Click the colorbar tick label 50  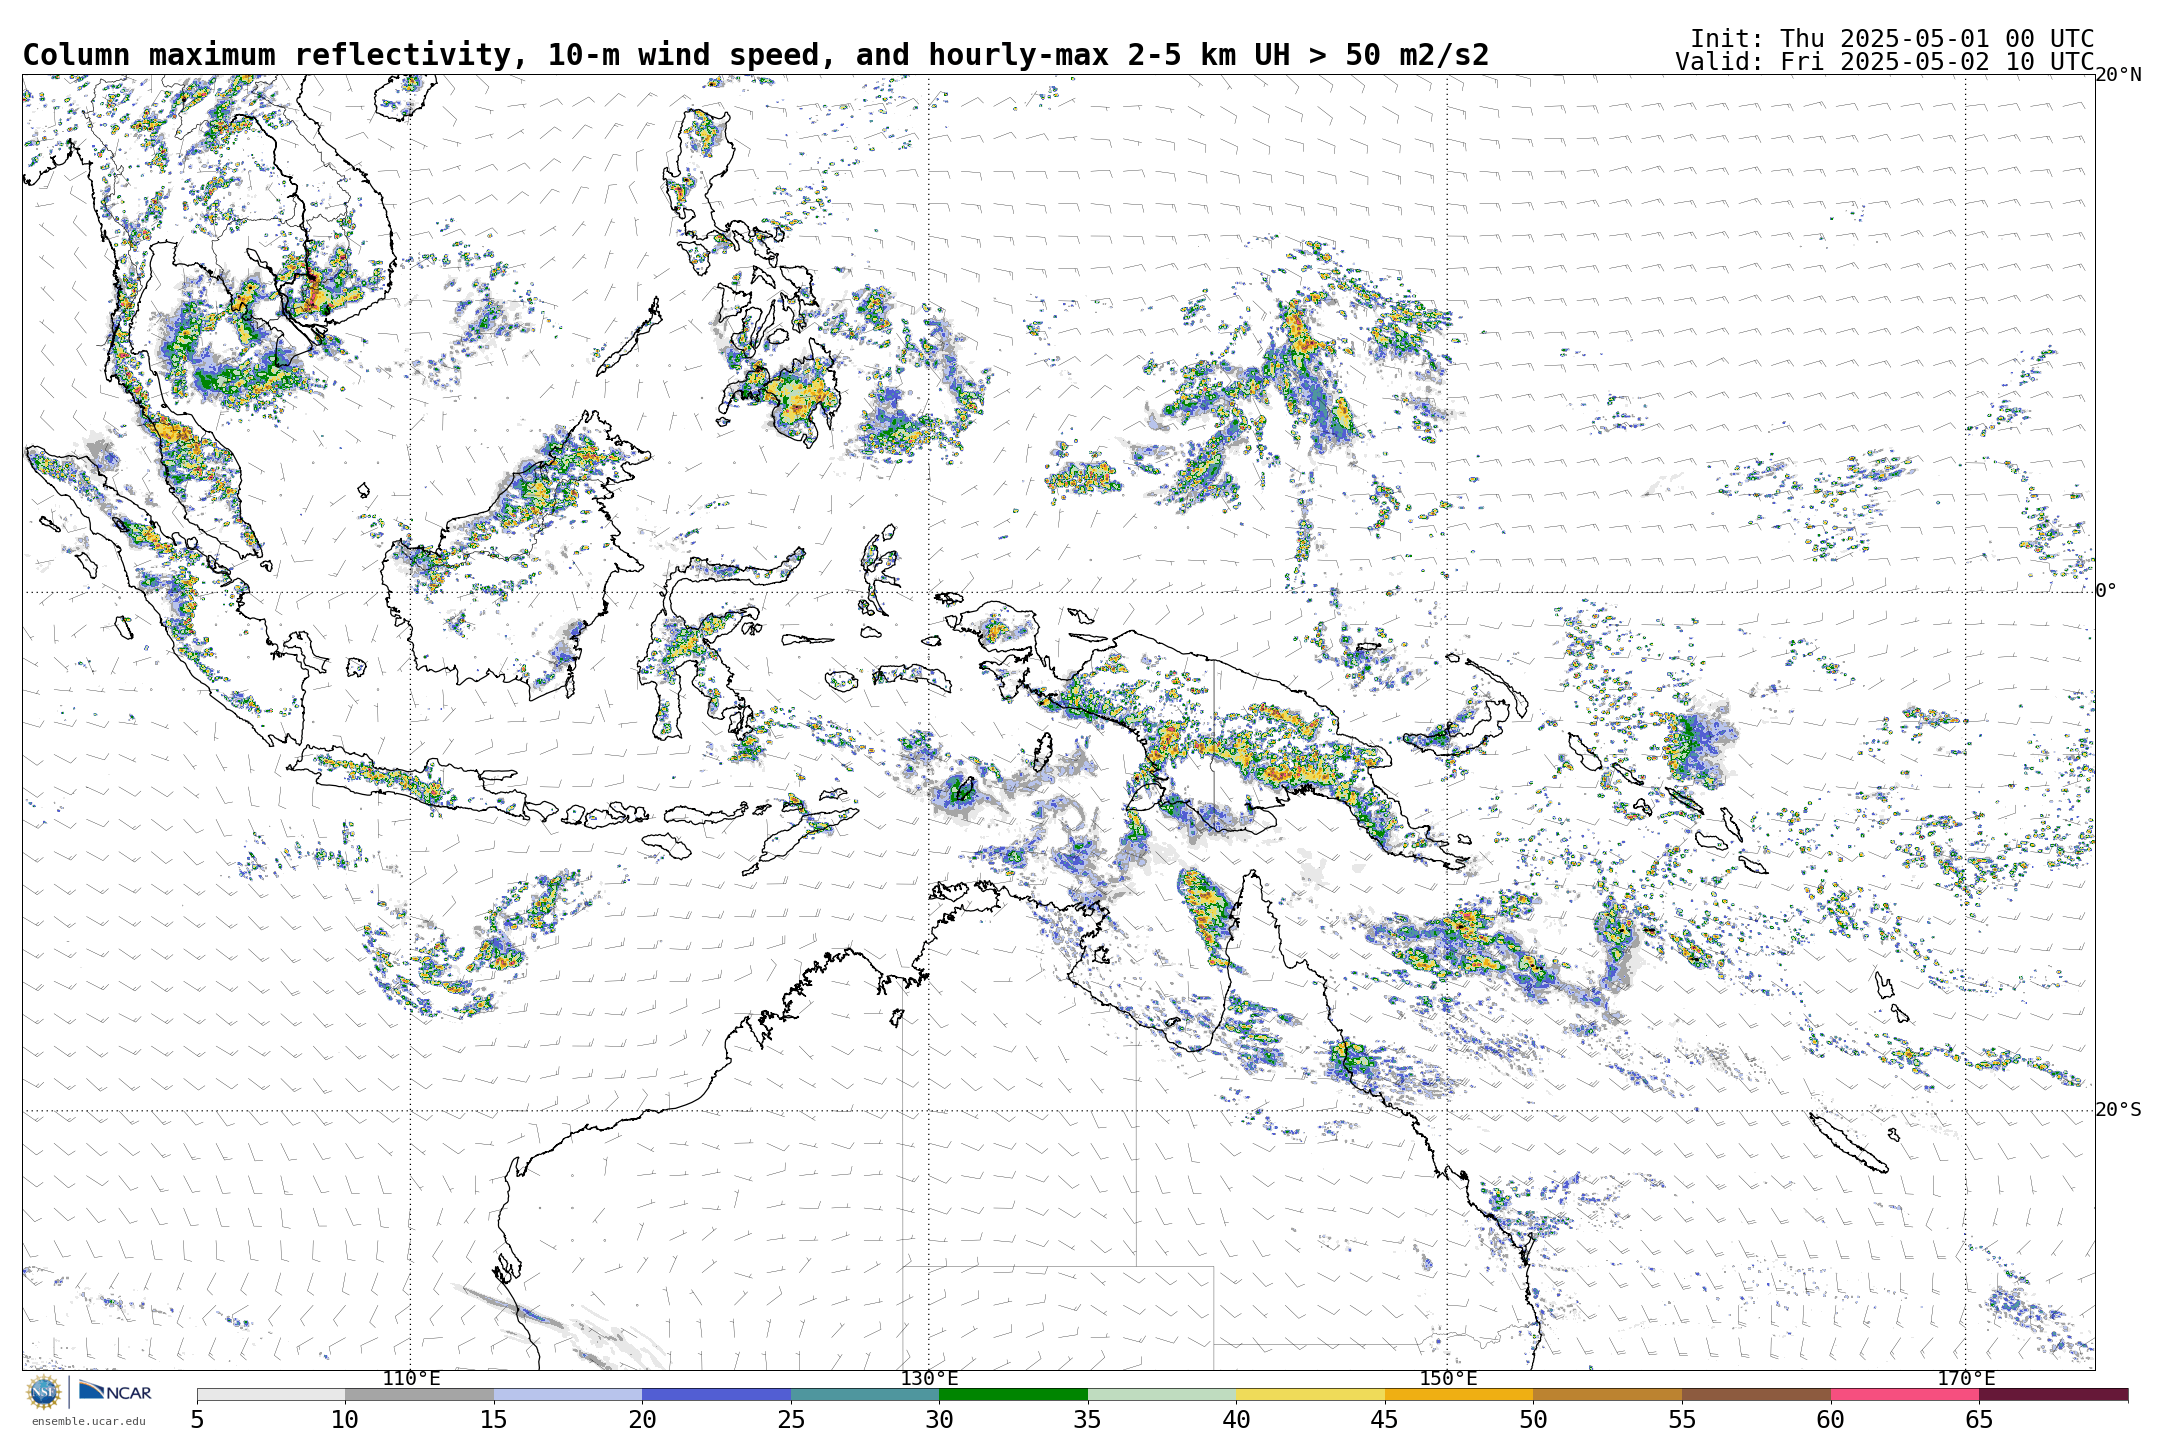(1533, 1420)
